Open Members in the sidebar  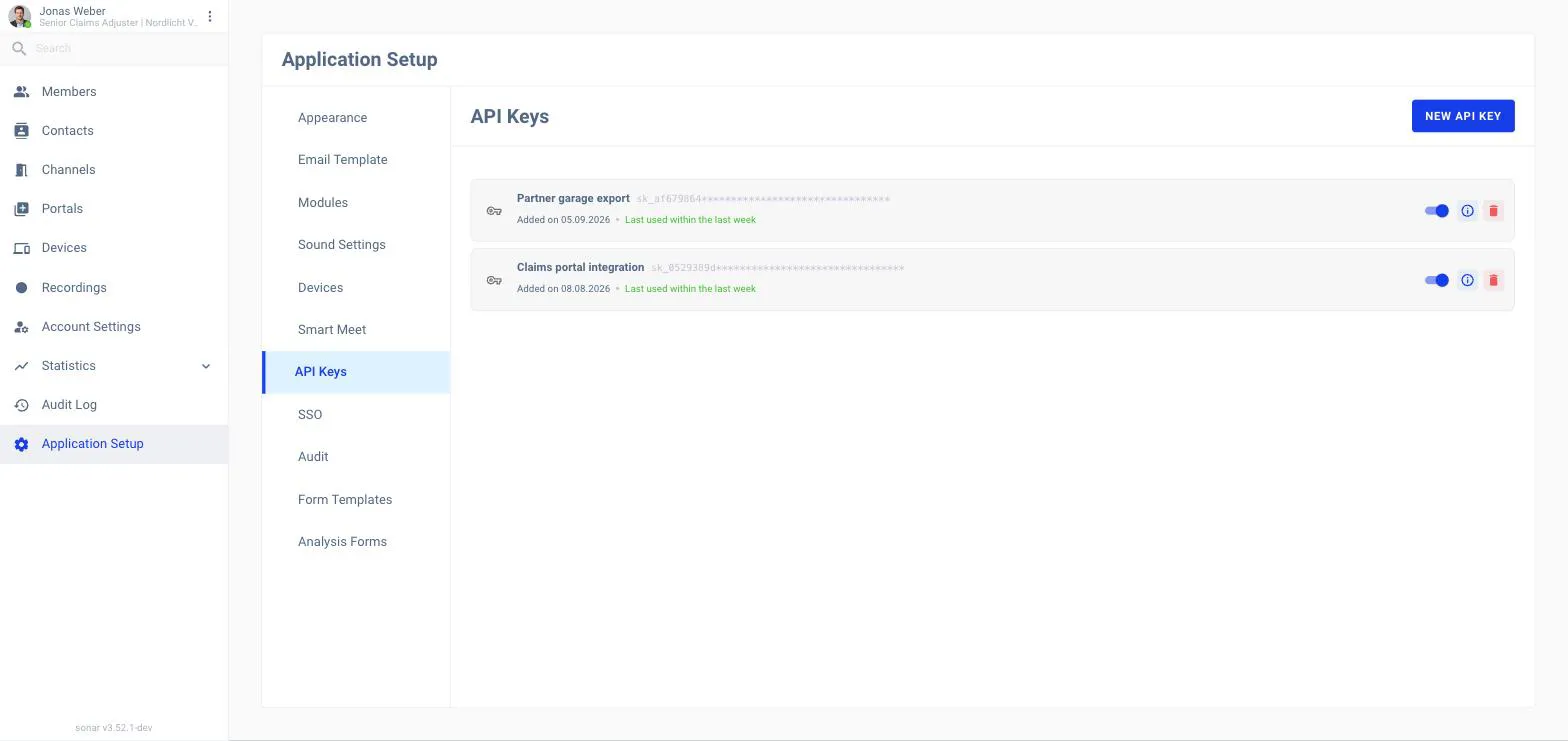tap(114, 92)
